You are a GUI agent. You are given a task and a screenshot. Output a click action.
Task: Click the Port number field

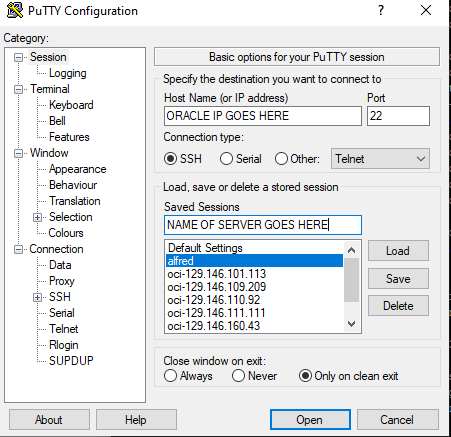pyautogui.click(x=398, y=116)
